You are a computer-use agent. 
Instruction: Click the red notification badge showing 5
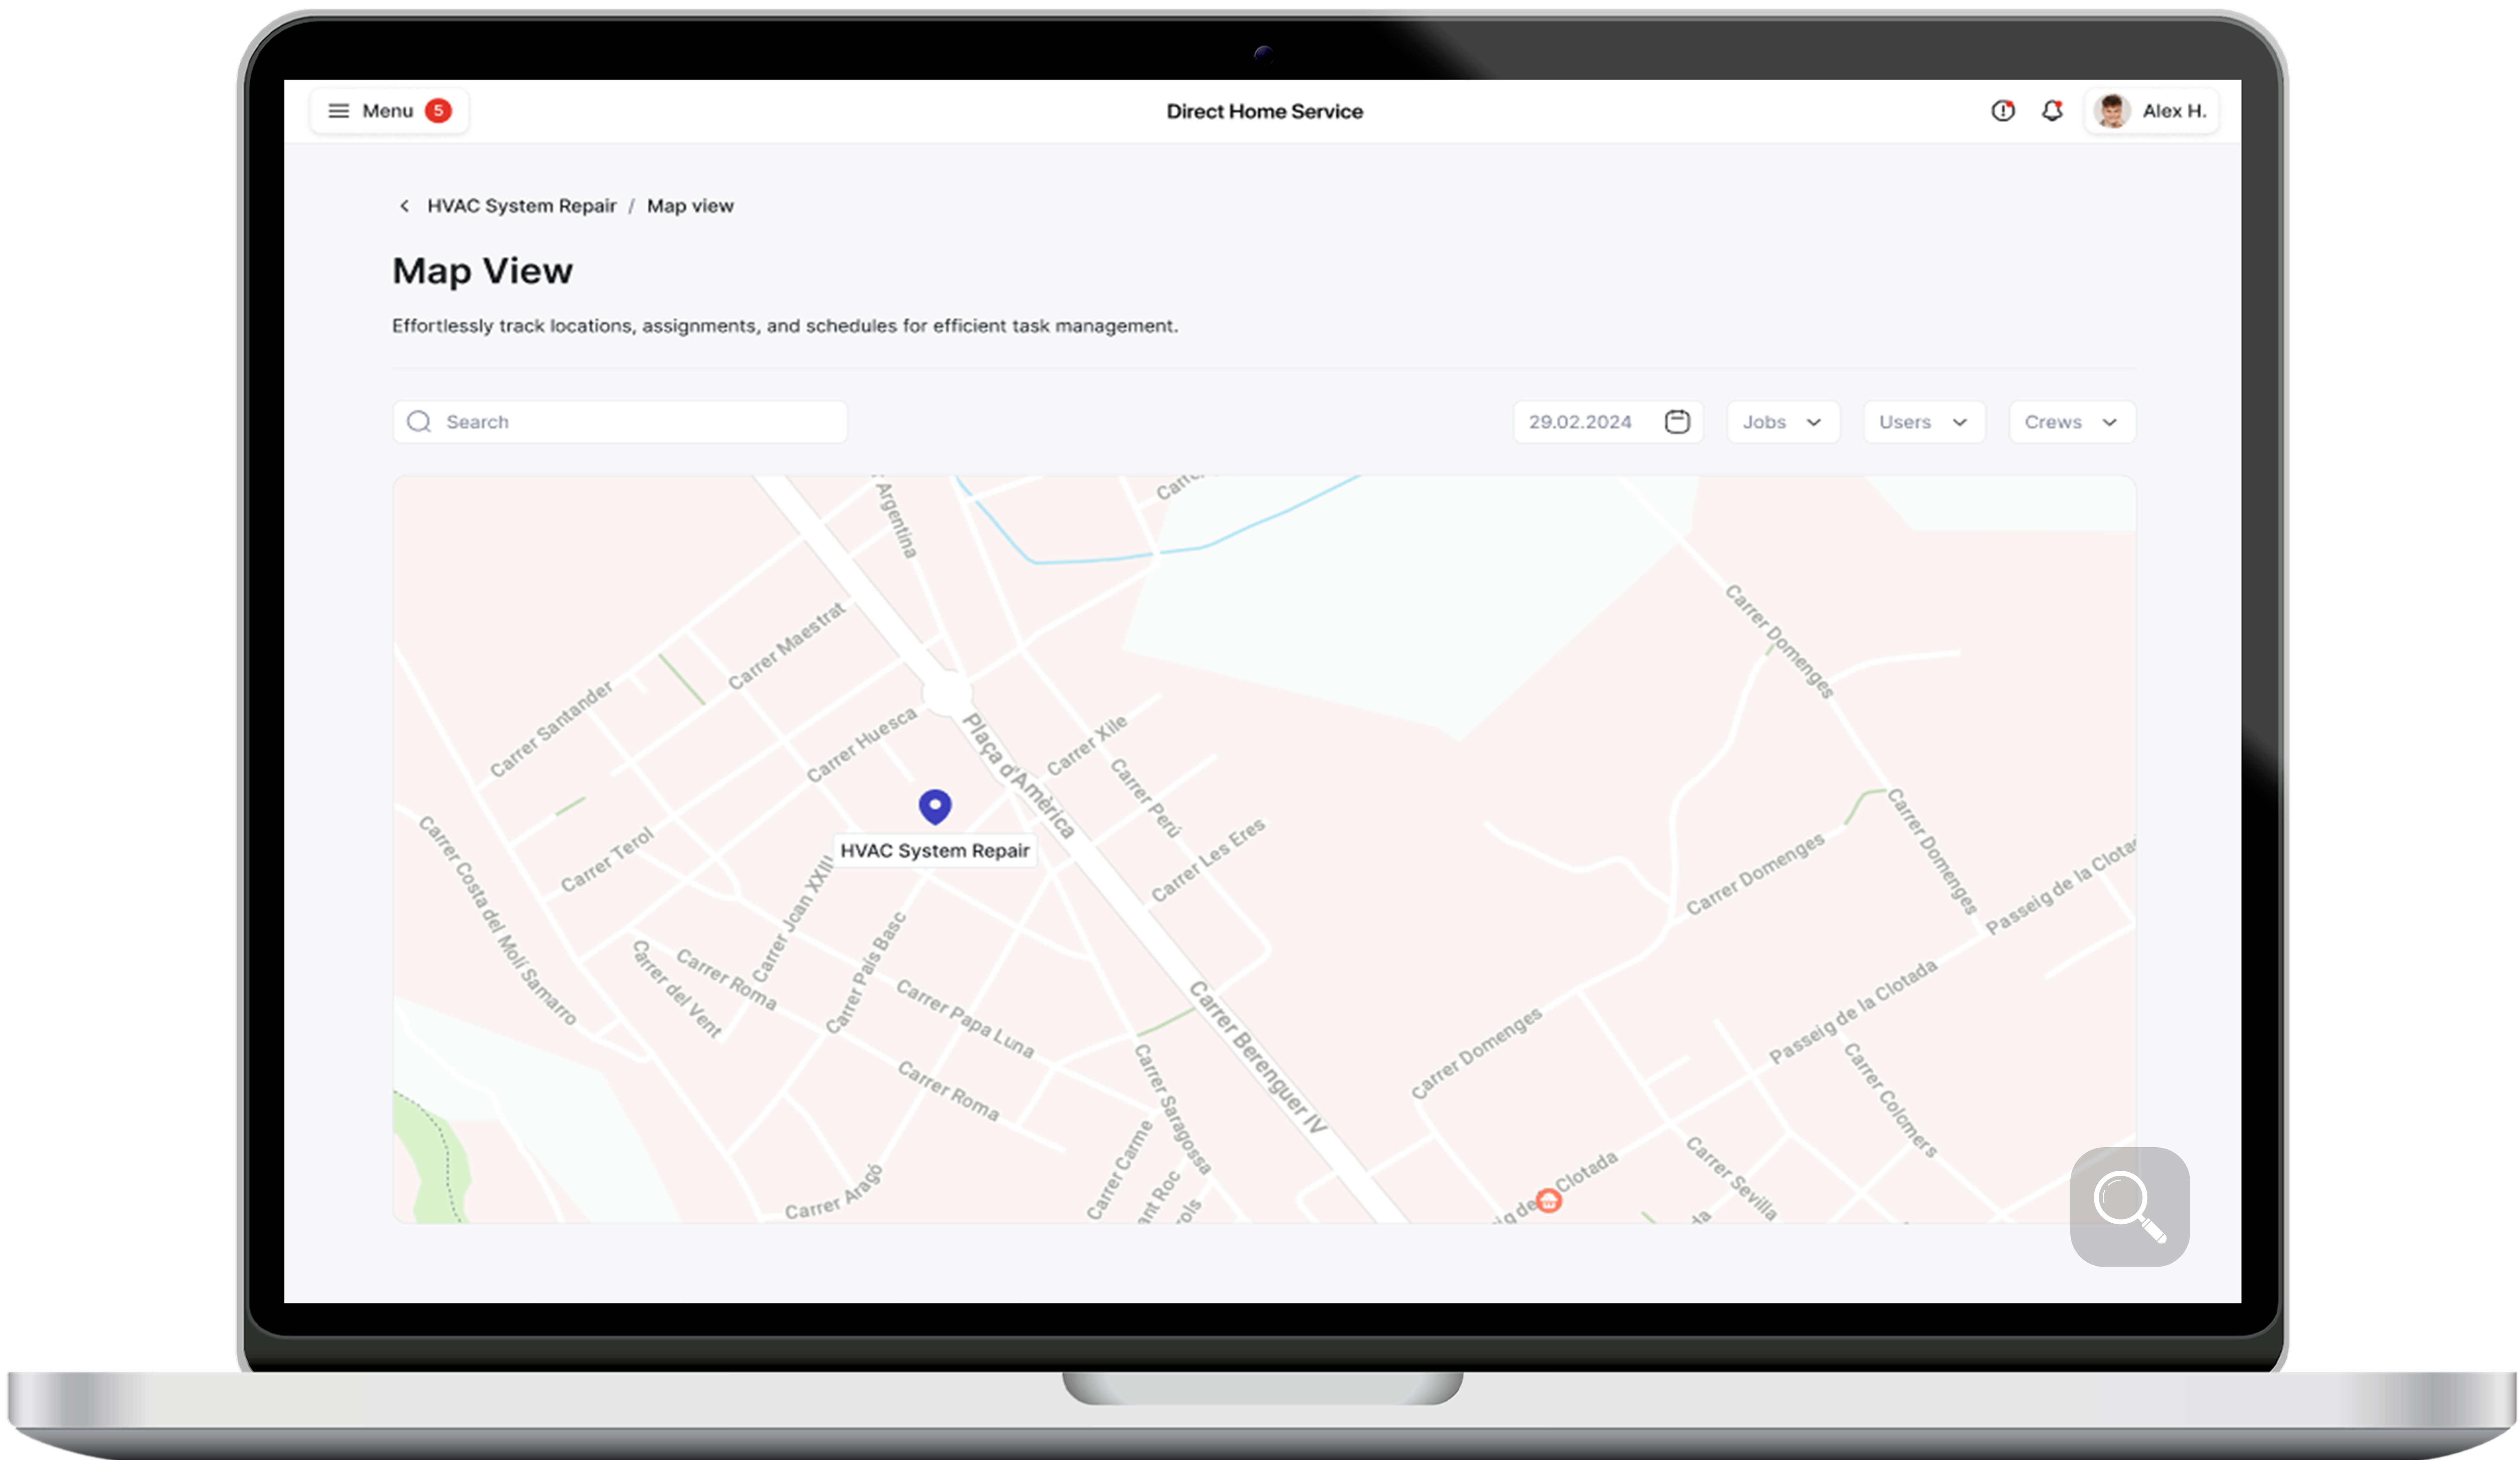tap(438, 111)
